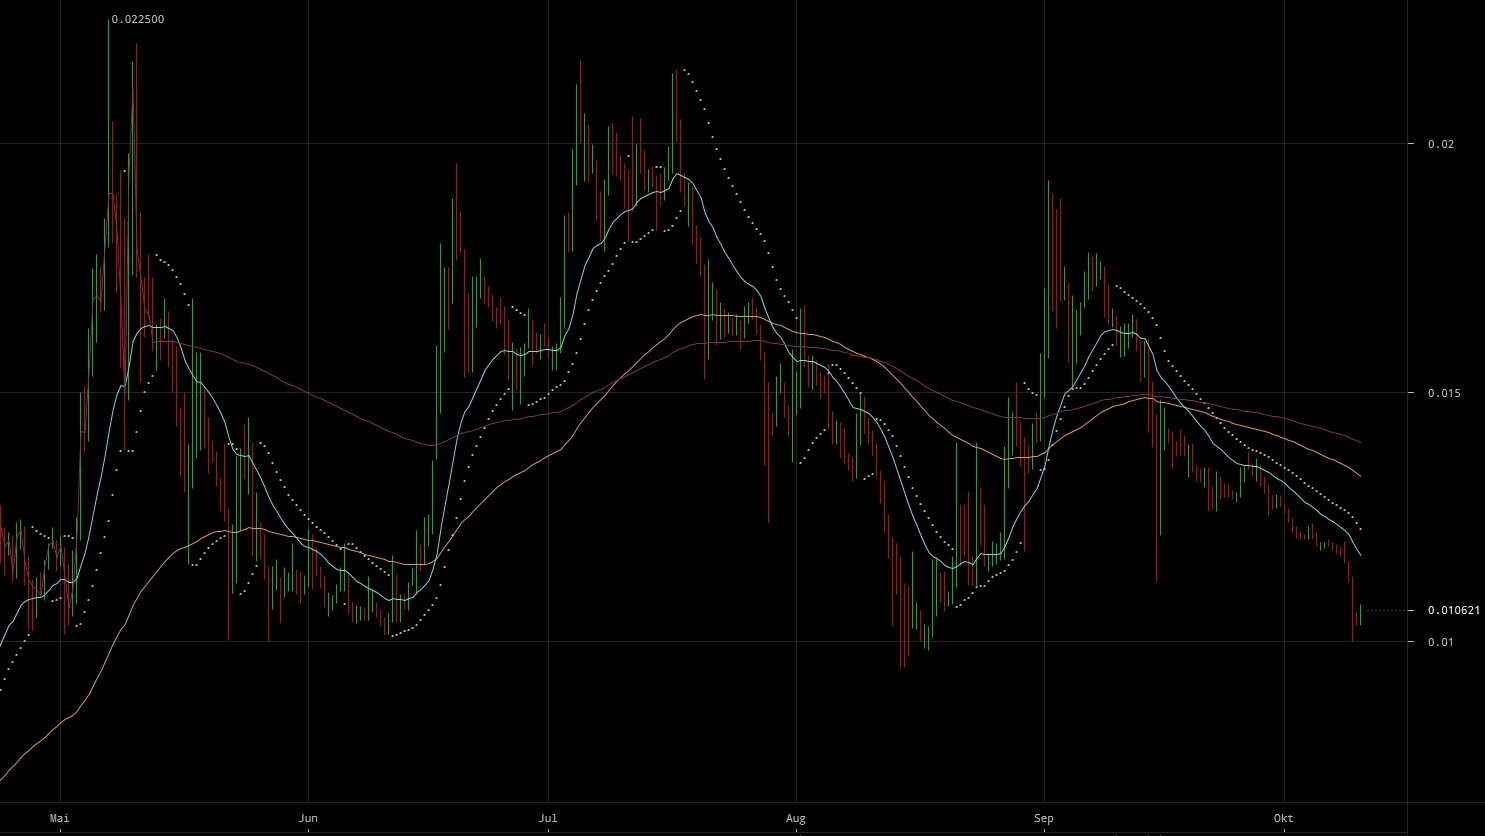Click the Mai label on the time axis
The width and height of the screenshot is (1485, 836).
61,818
